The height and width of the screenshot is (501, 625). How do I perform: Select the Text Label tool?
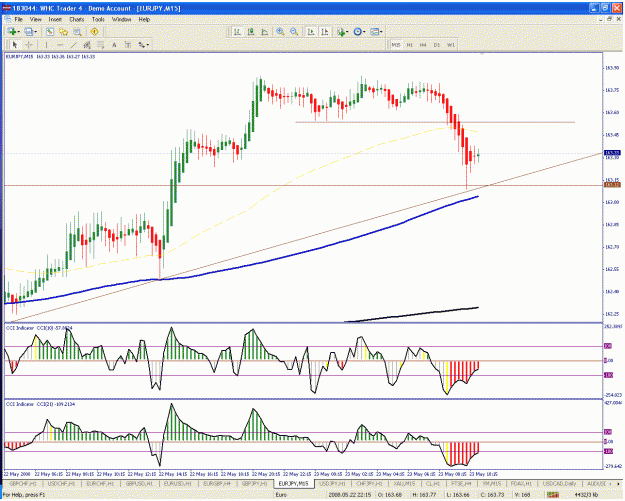point(128,45)
